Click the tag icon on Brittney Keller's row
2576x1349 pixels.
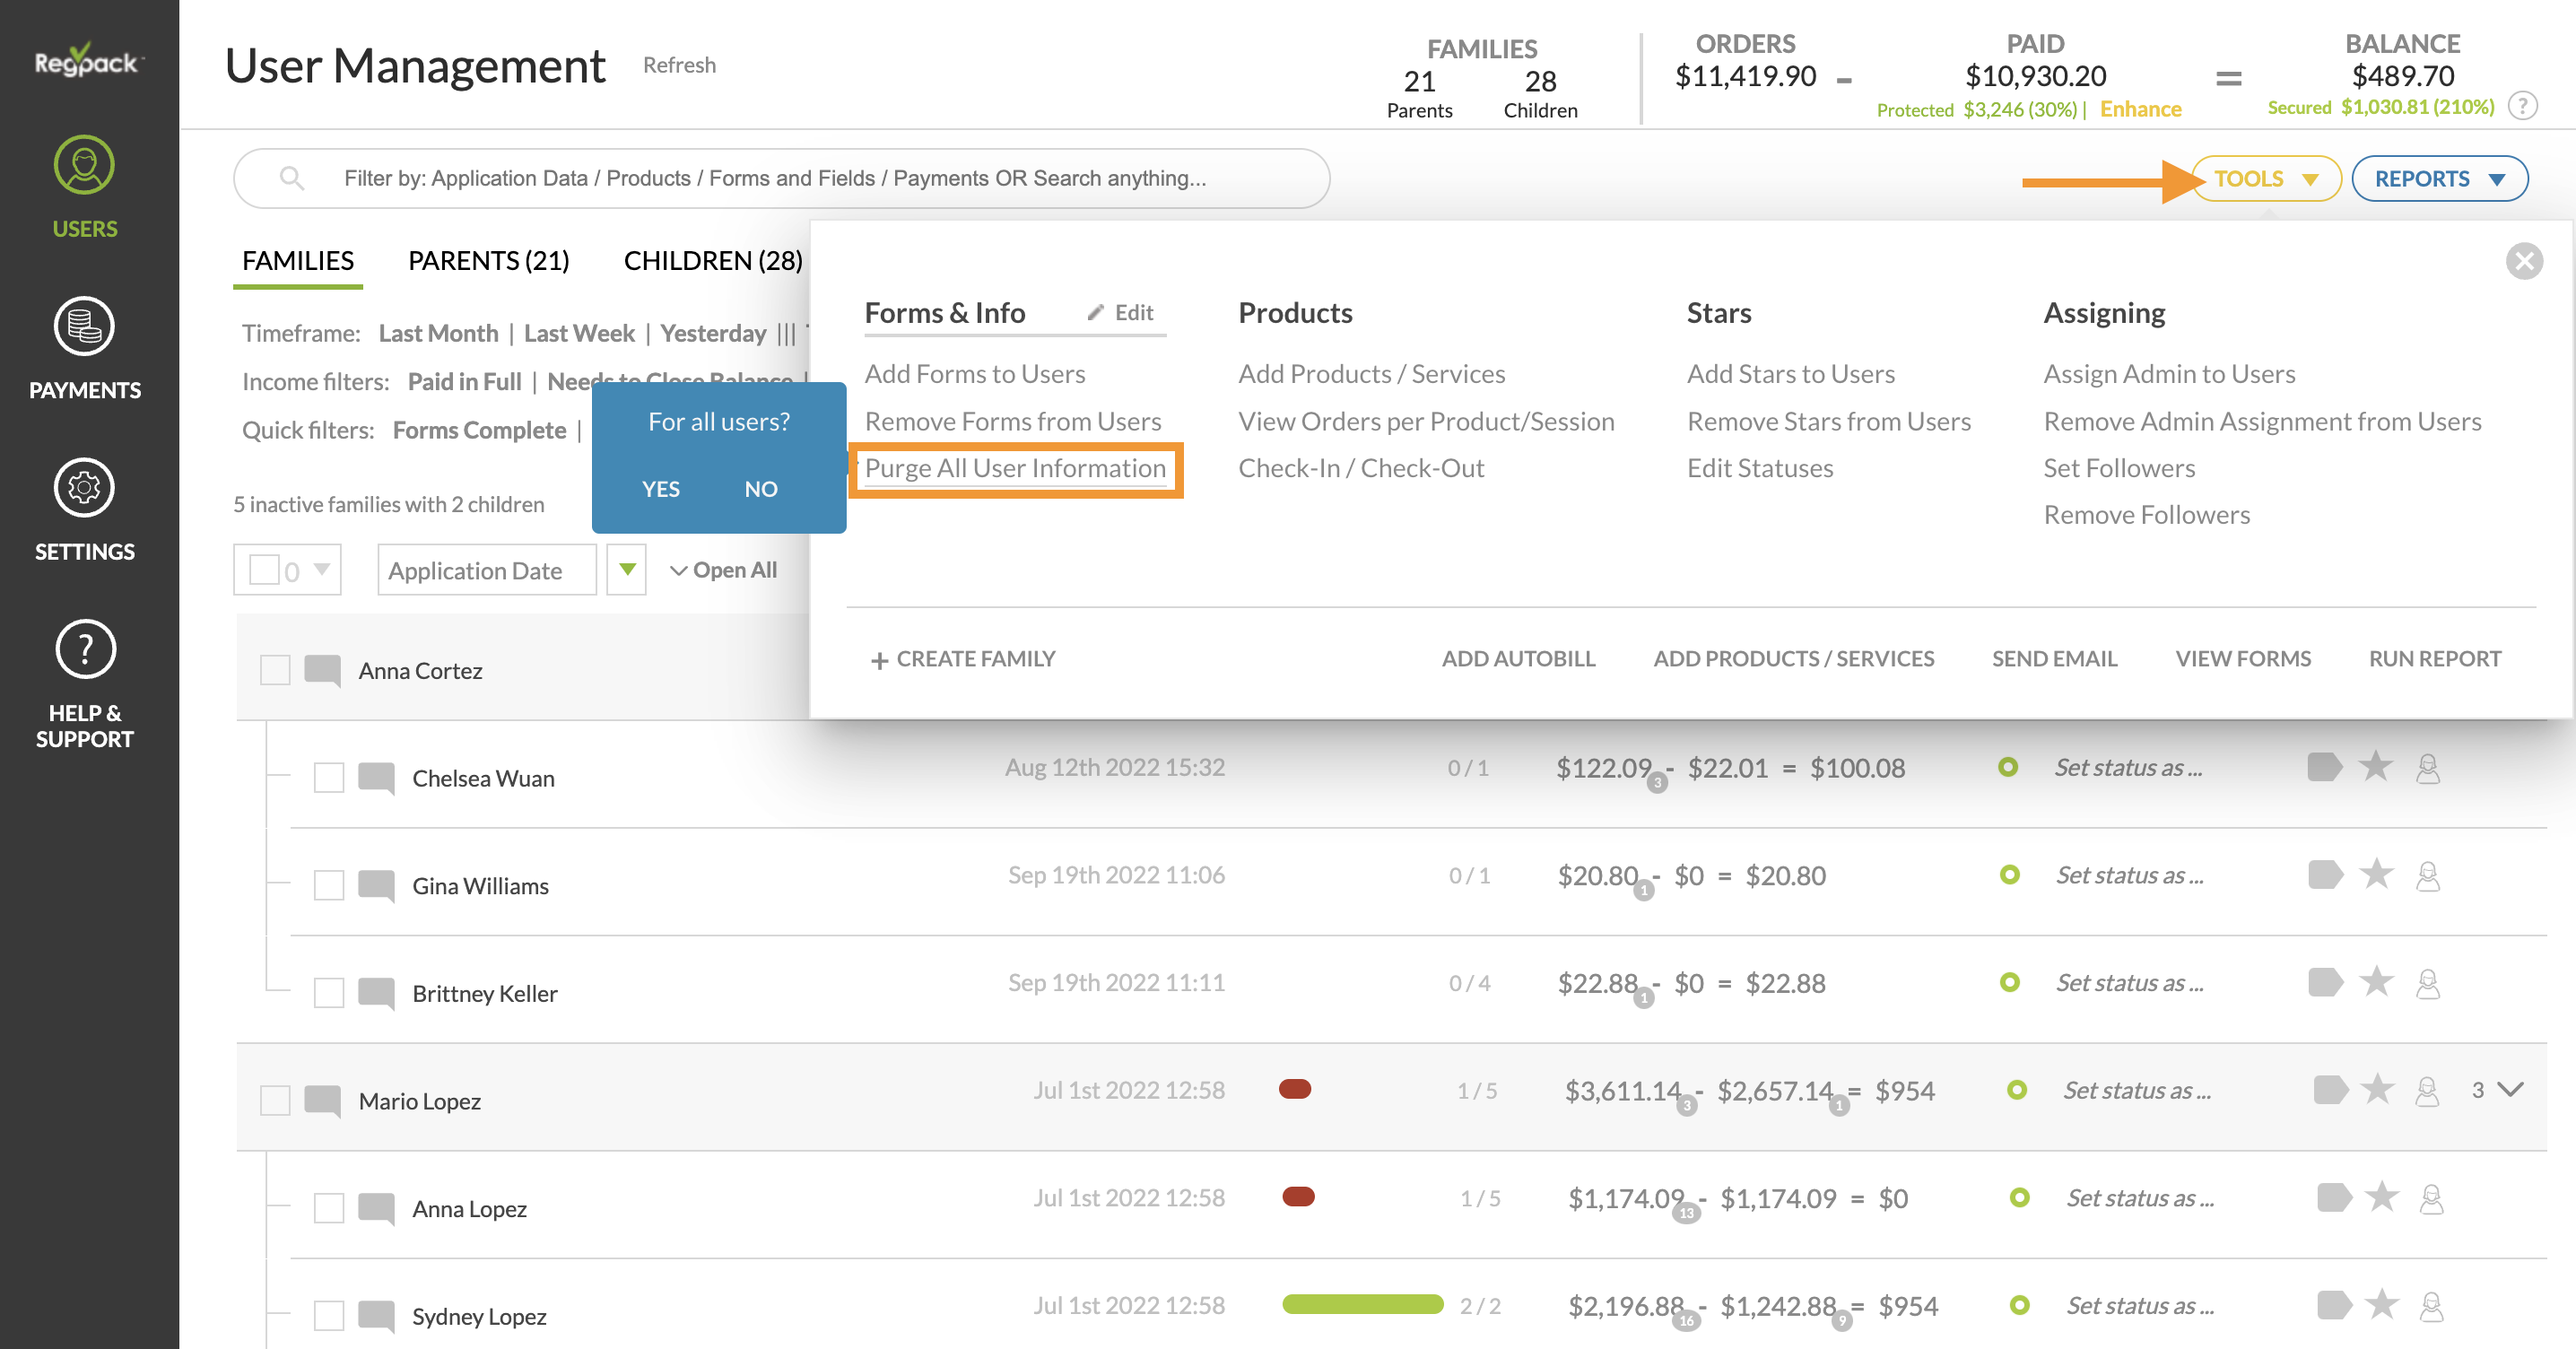pos(2325,982)
